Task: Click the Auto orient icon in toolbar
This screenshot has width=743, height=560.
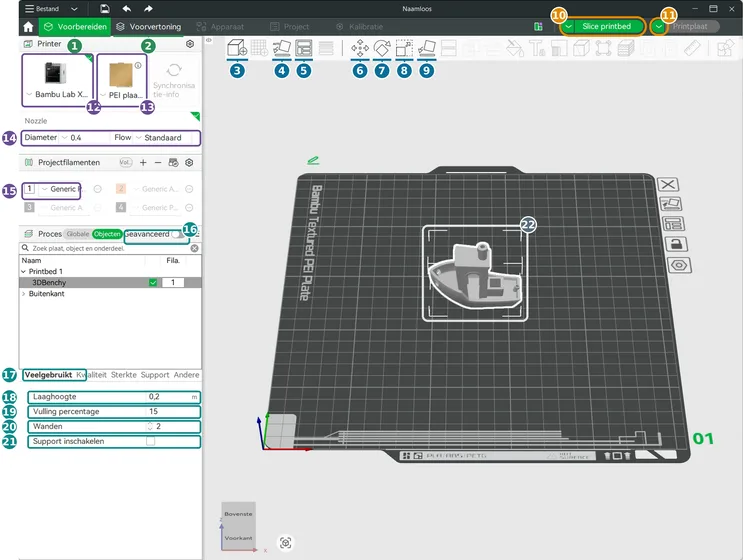Action: tap(282, 48)
